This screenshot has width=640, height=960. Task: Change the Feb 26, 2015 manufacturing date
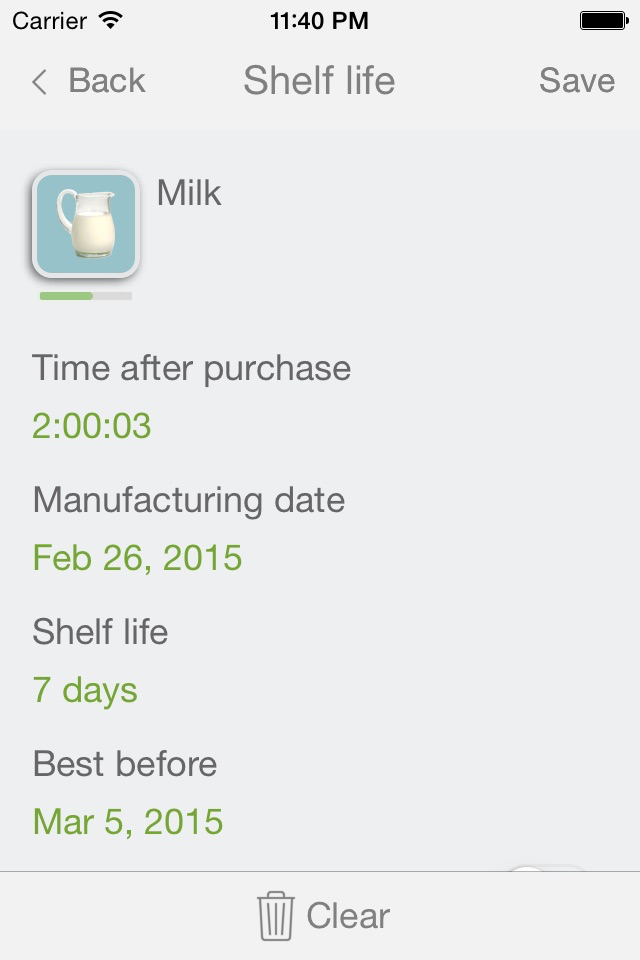(137, 558)
